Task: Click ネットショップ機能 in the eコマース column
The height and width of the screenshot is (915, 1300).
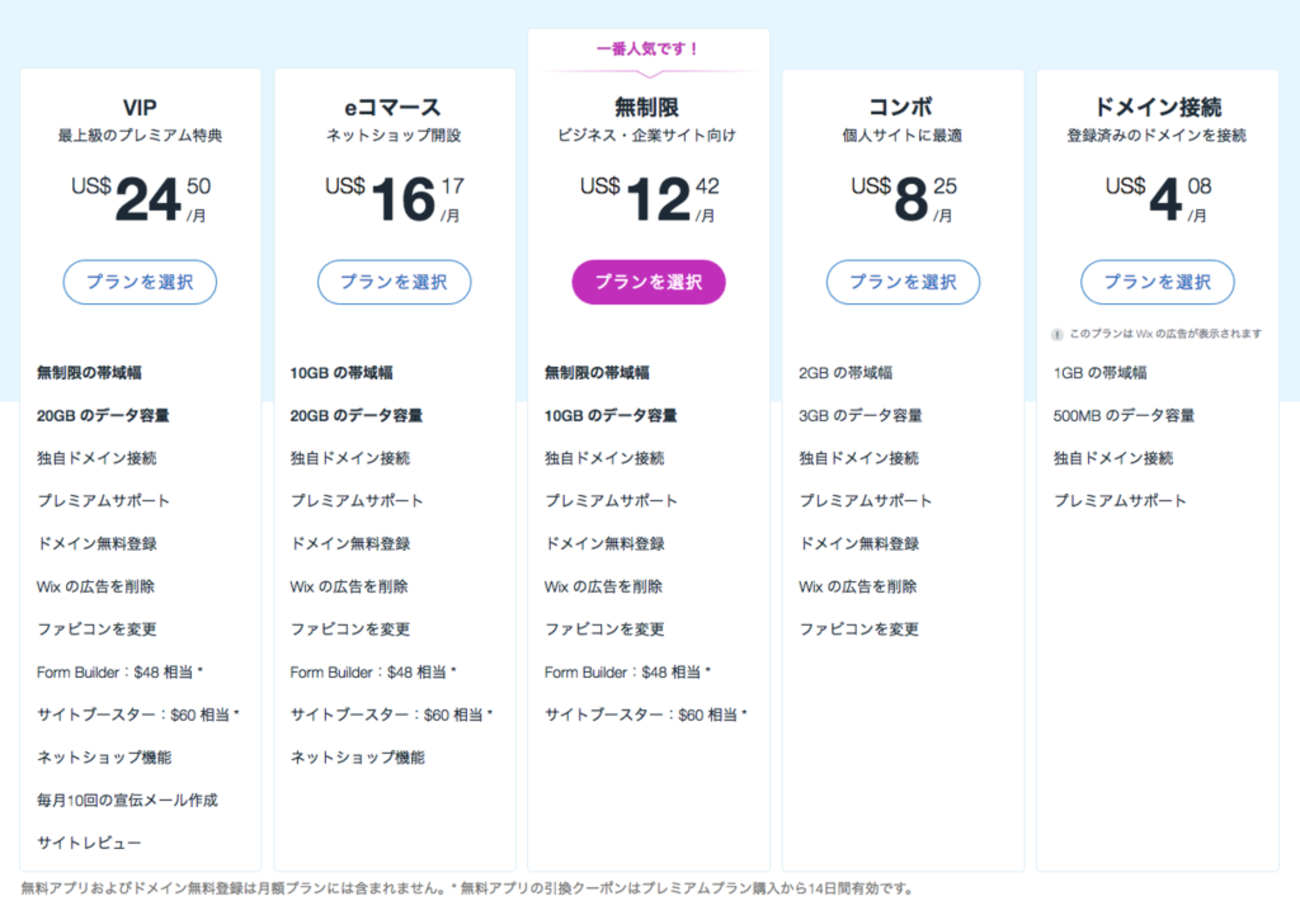Action: pos(357,757)
